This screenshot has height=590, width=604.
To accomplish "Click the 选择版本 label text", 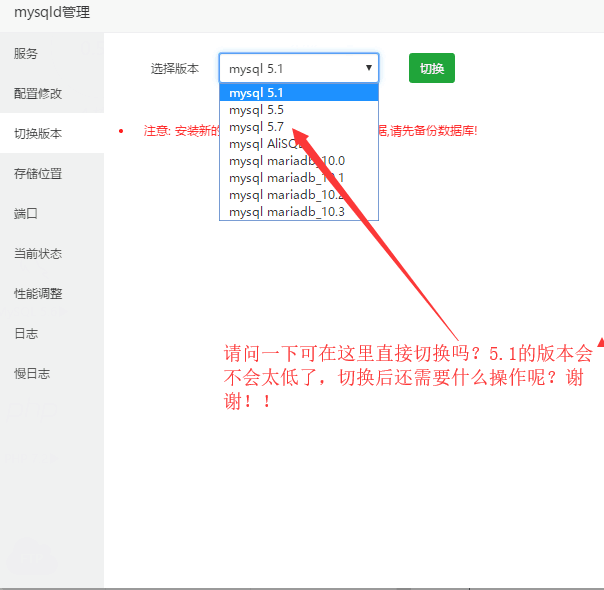I will pos(174,69).
